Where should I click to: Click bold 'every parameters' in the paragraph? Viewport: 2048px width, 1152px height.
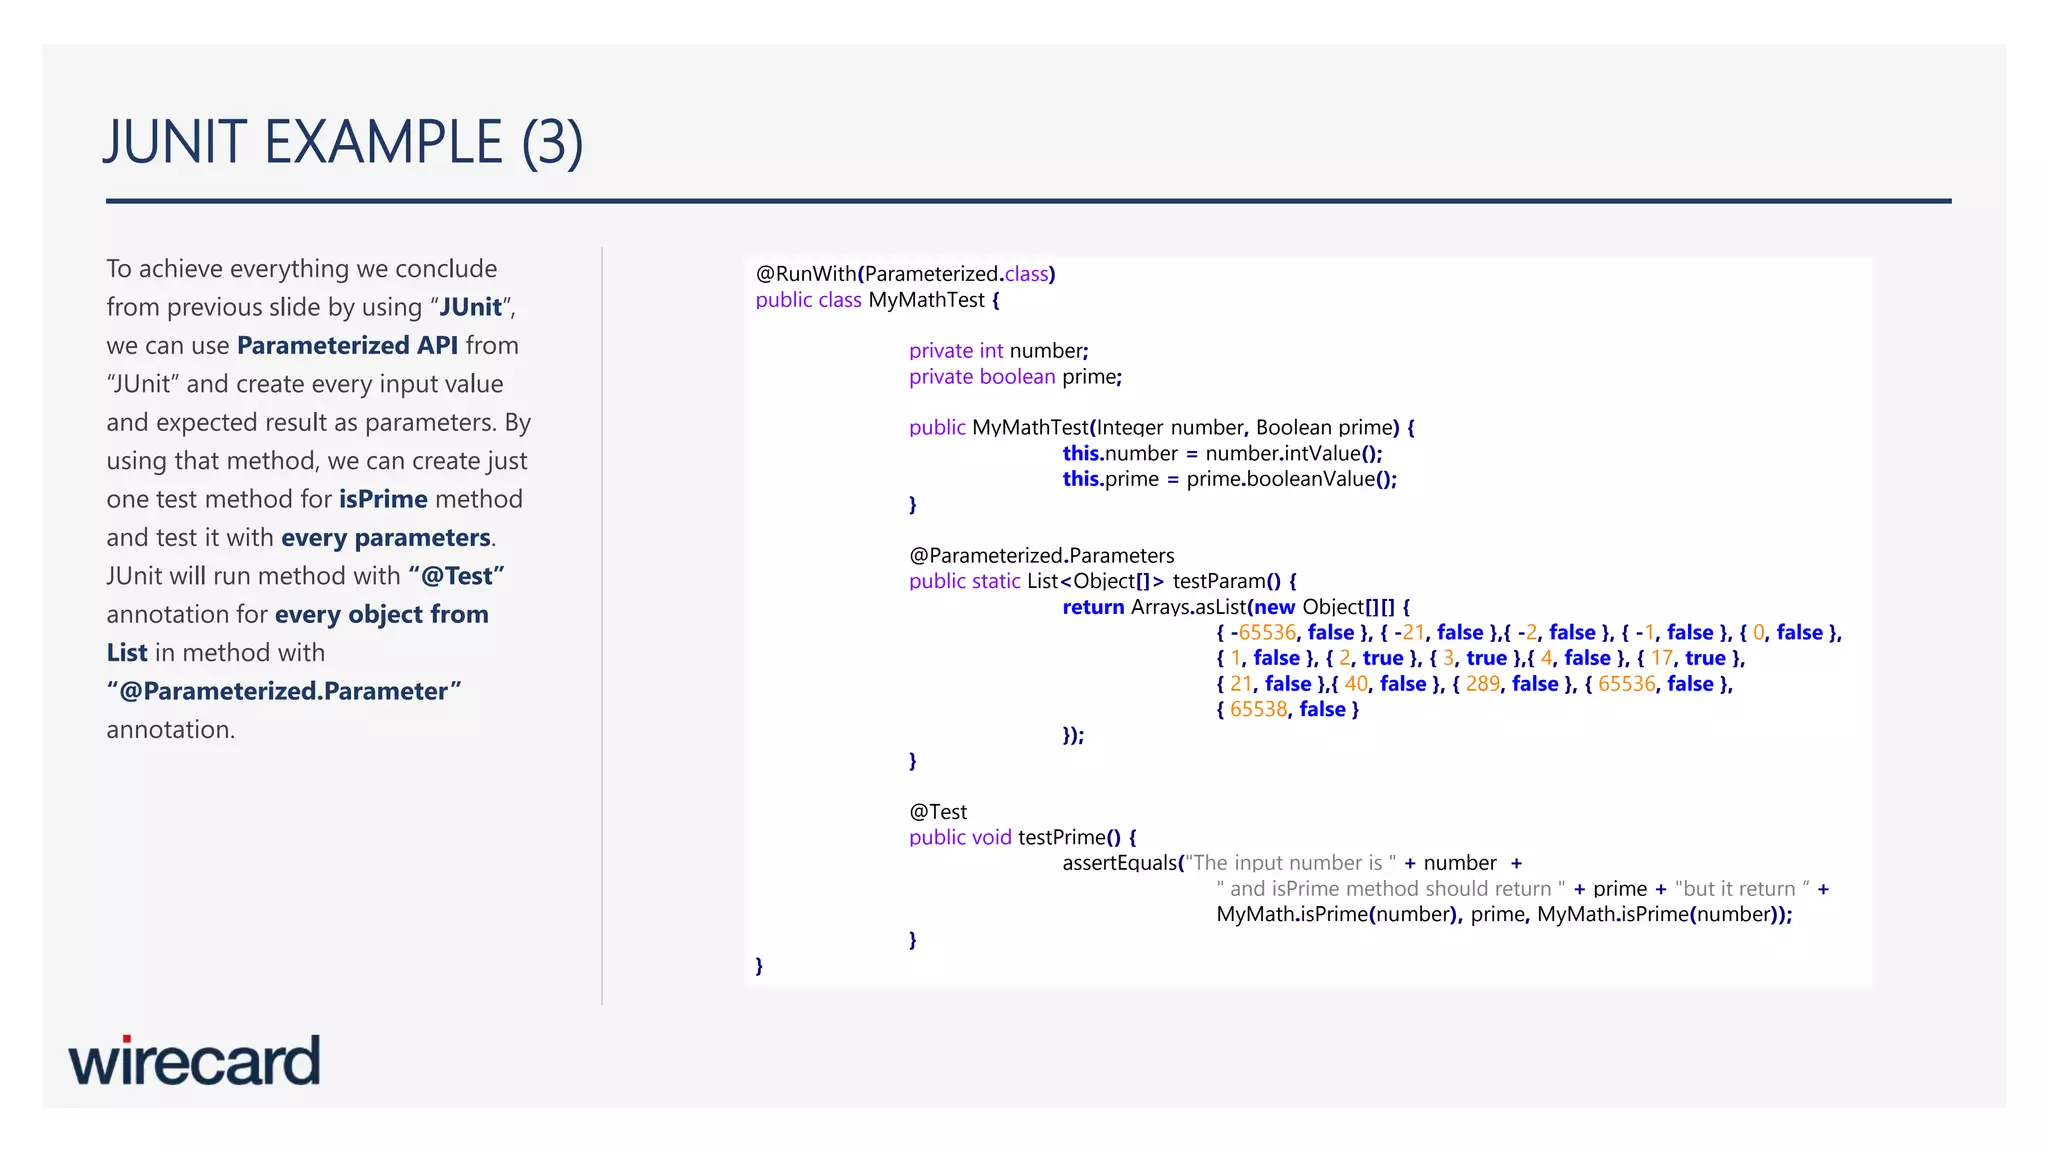386,537
